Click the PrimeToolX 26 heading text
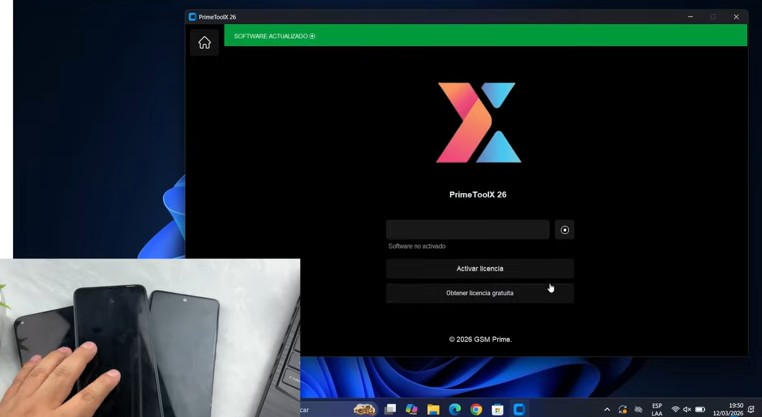 (x=478, y=194)
